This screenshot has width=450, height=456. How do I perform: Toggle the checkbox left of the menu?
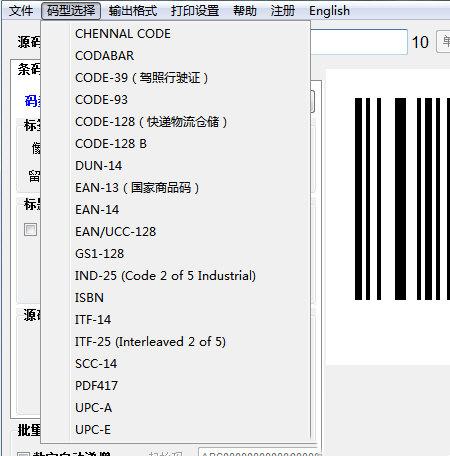tap(30, 230)
